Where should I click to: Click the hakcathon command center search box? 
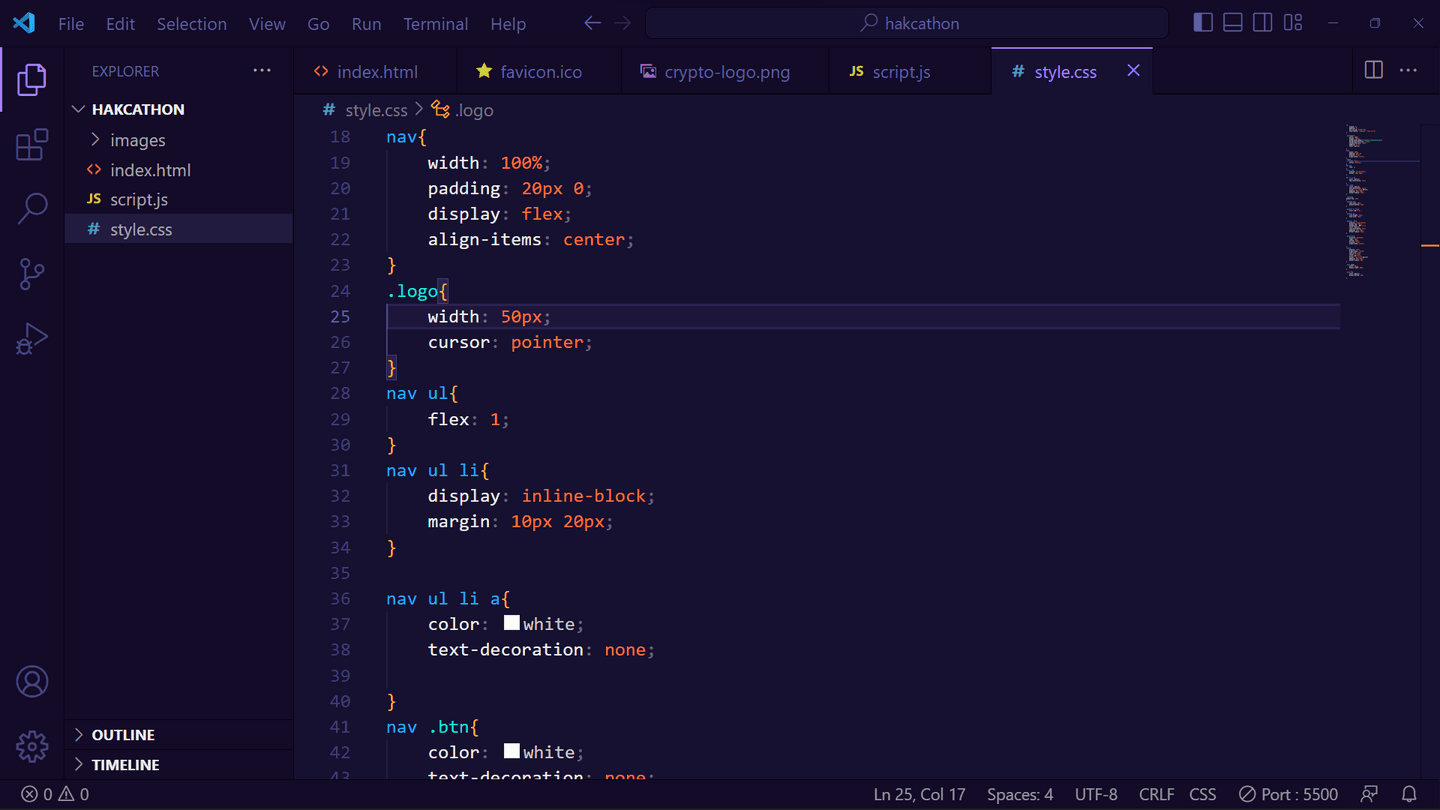click(x=907, y=23)
